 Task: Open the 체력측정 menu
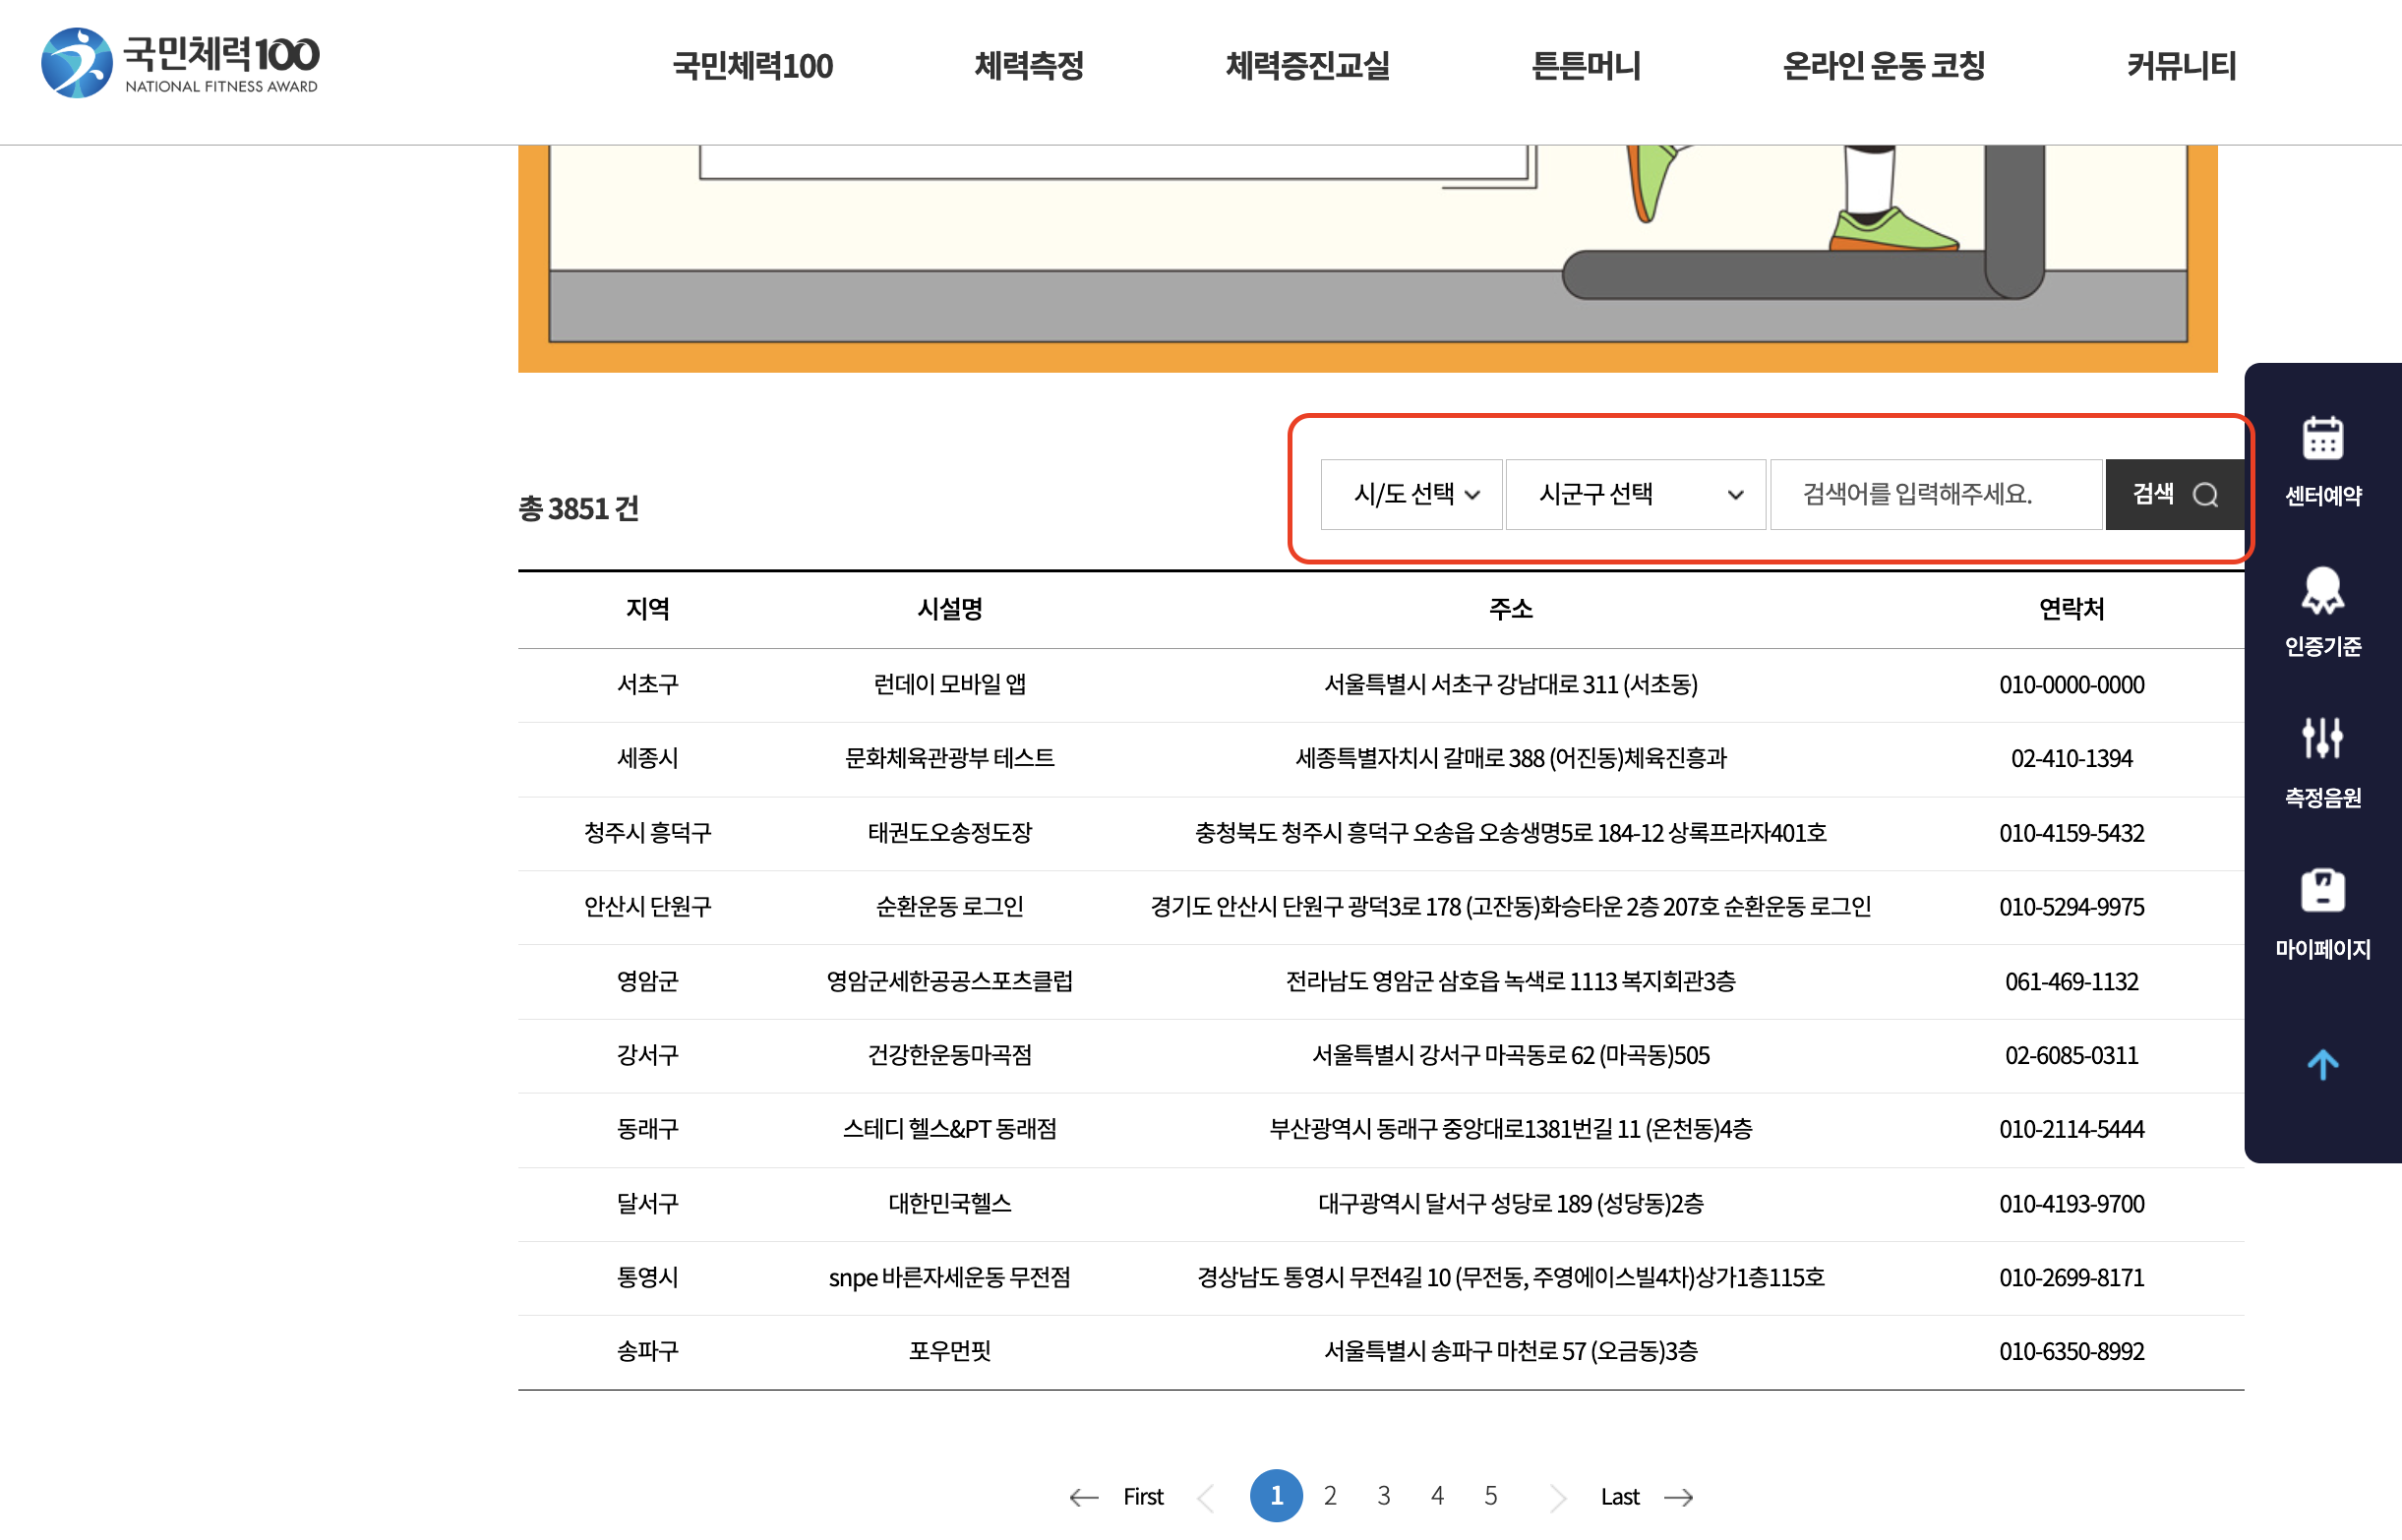pyautogui.click(x=1029, y=66)
